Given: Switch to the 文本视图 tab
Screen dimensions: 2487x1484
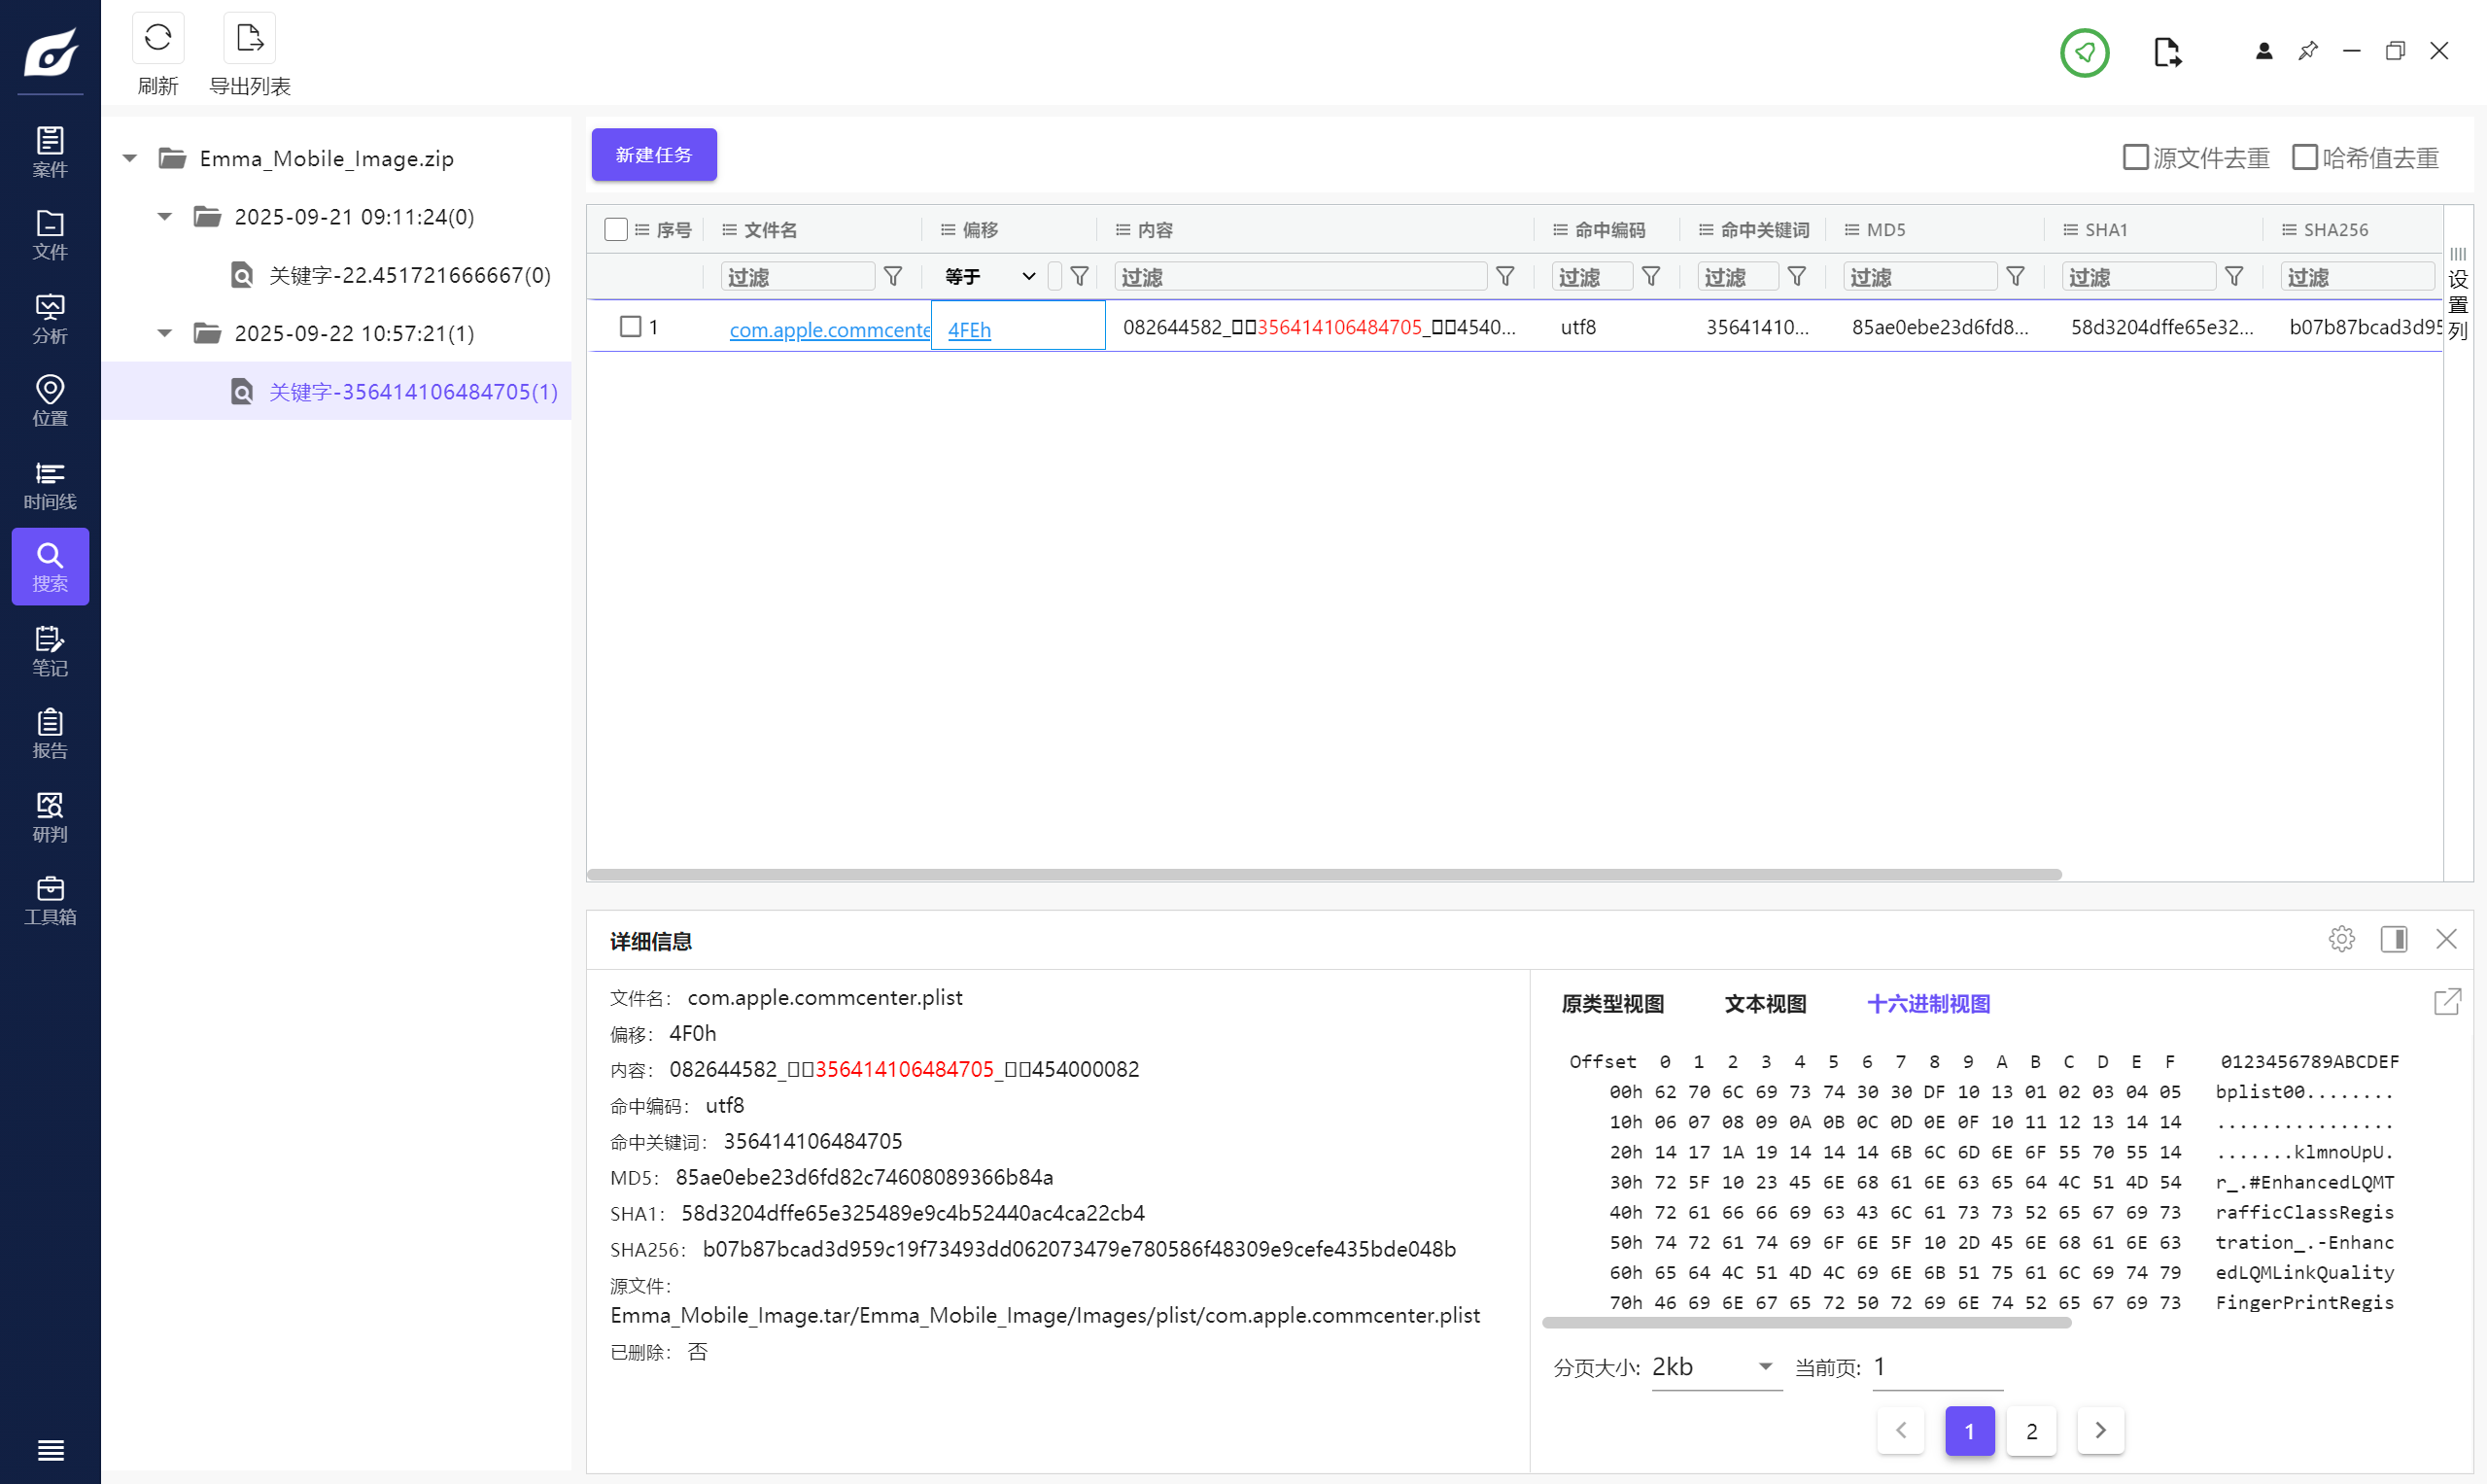Looking at the screenshot, I should [1765, 1004].
